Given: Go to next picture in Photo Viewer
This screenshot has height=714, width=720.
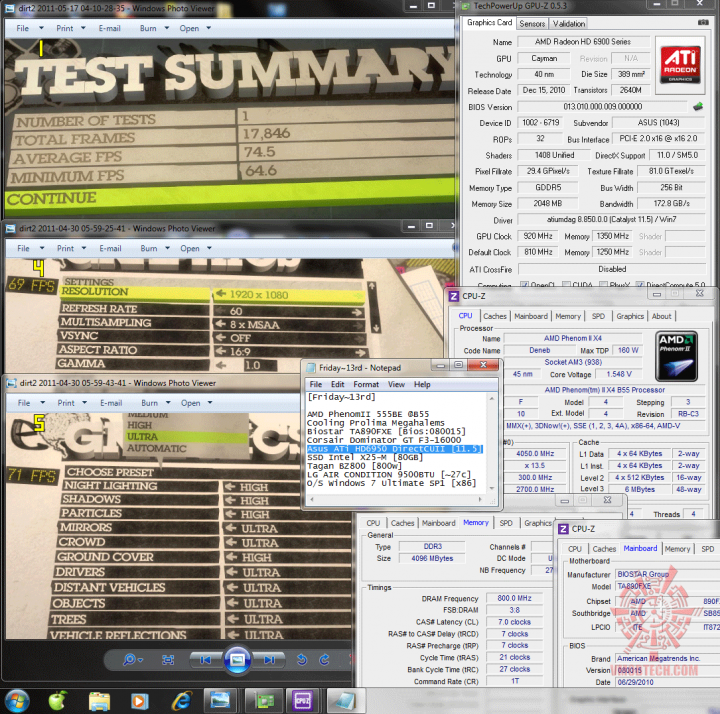Looking at the screenshot, I should coord(269,660).
